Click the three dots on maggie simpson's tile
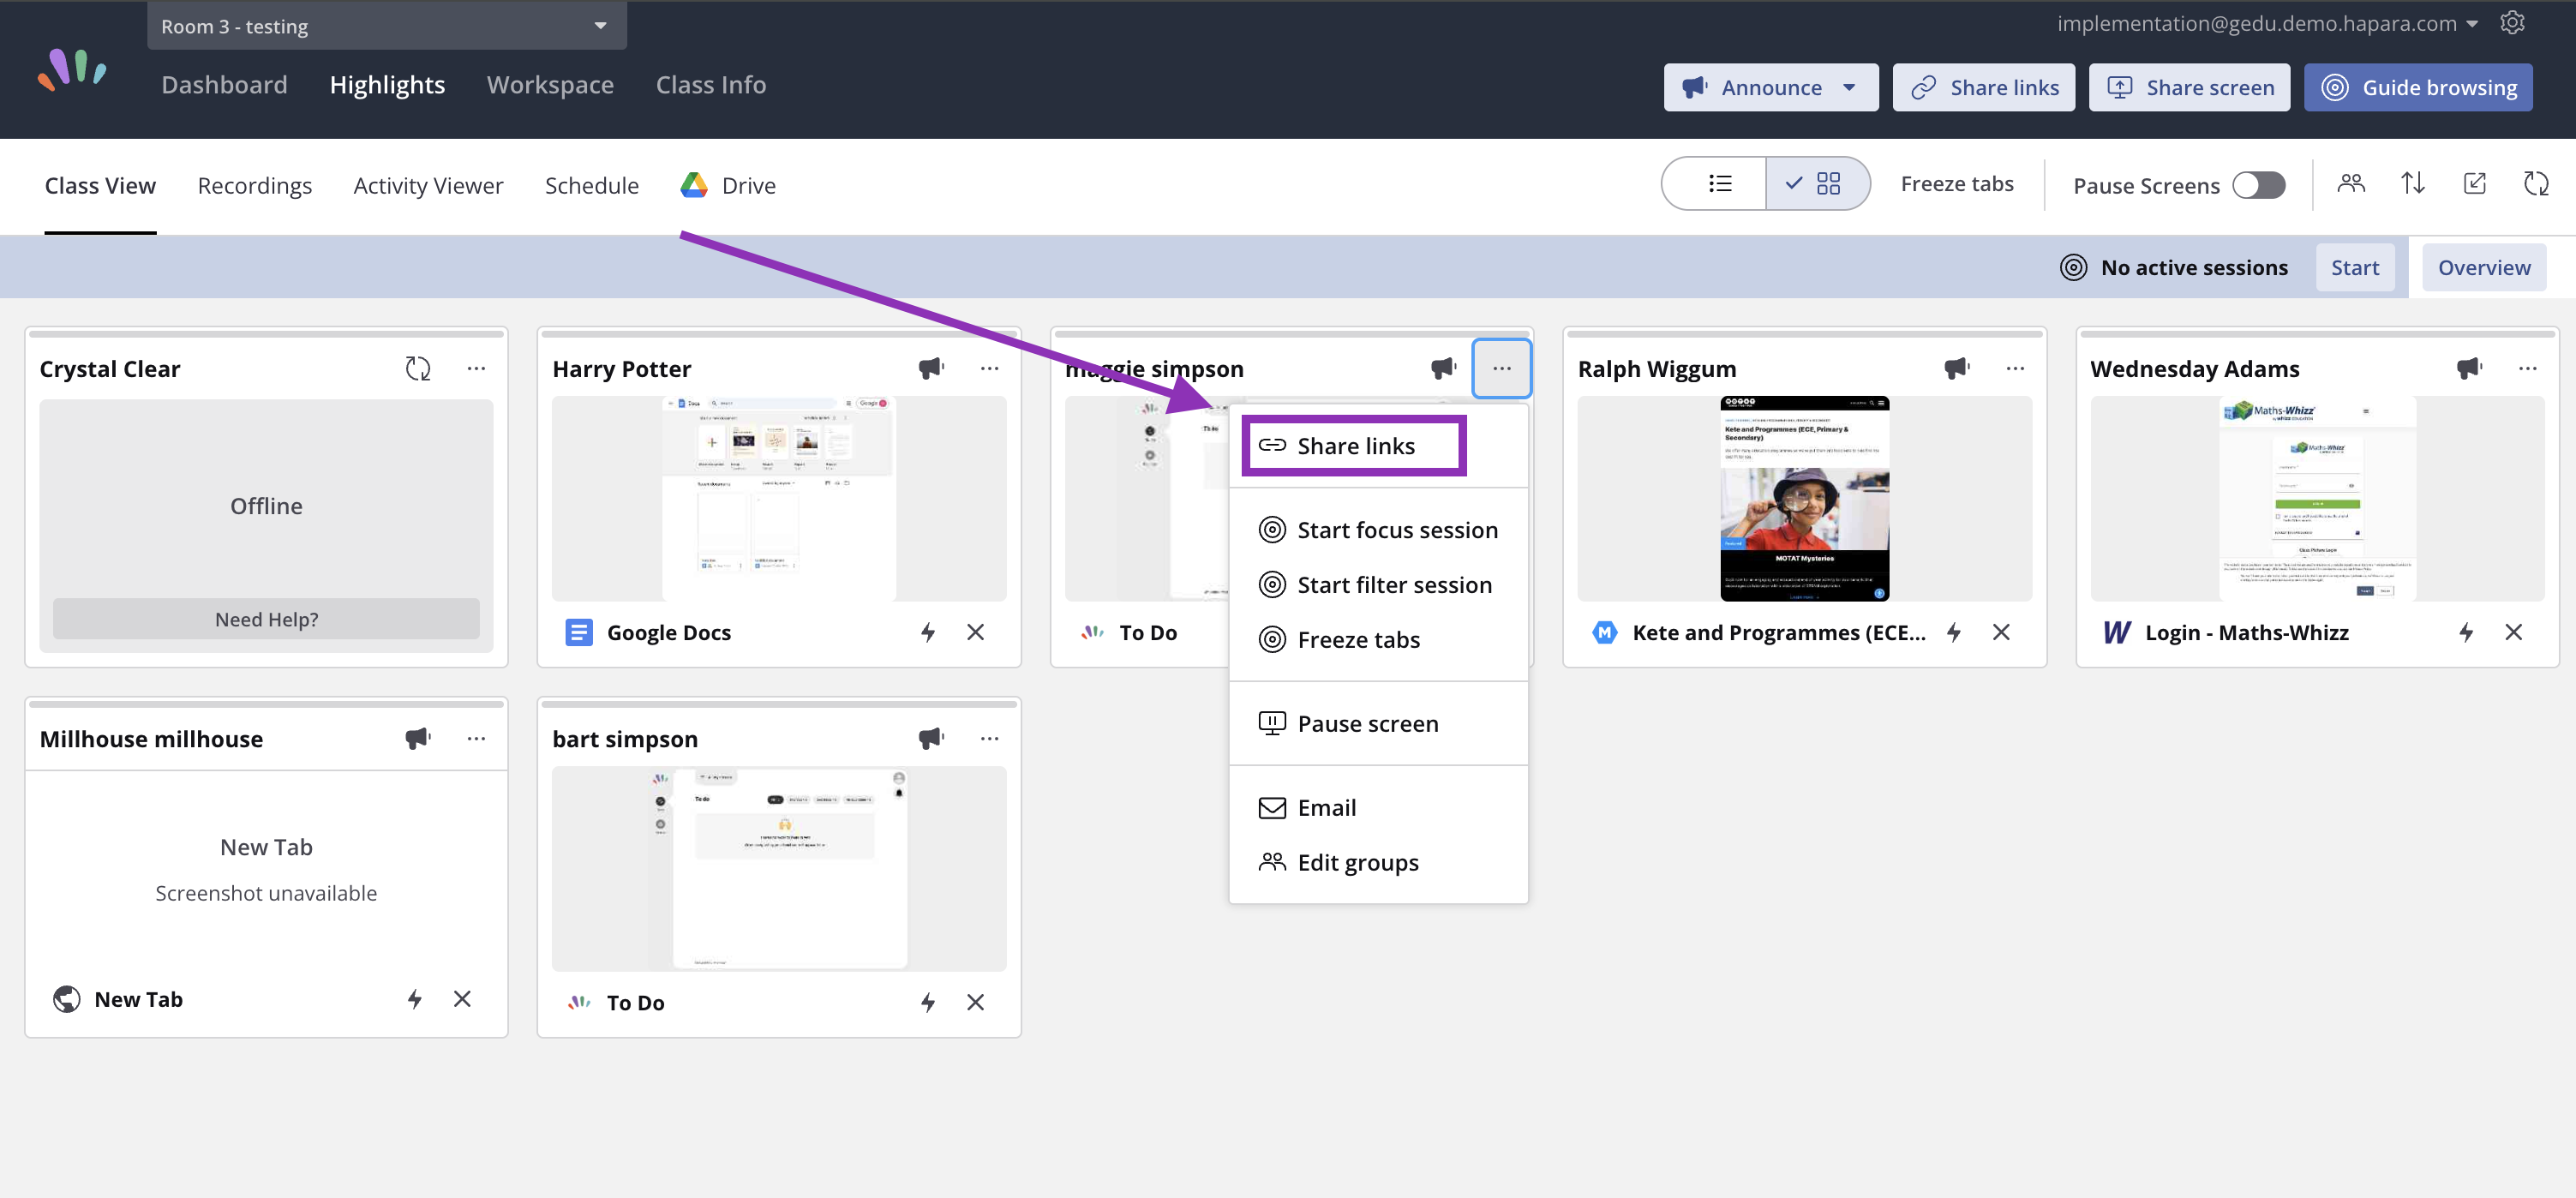This screenshot has width=2576, height=1198. click(1501, 368)
